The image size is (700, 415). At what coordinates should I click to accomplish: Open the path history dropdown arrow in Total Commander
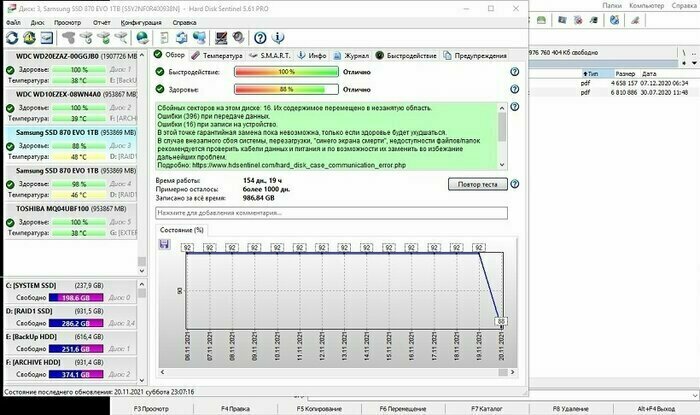pos(694,63)
